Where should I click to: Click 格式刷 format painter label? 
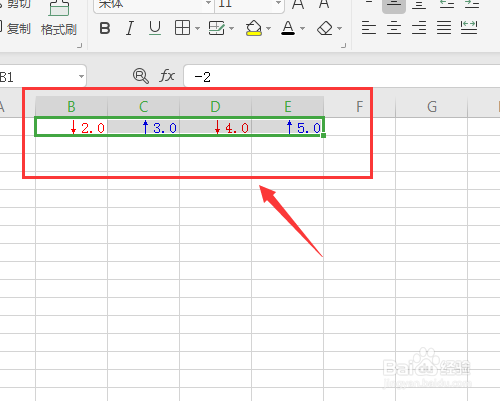point(59,30)
